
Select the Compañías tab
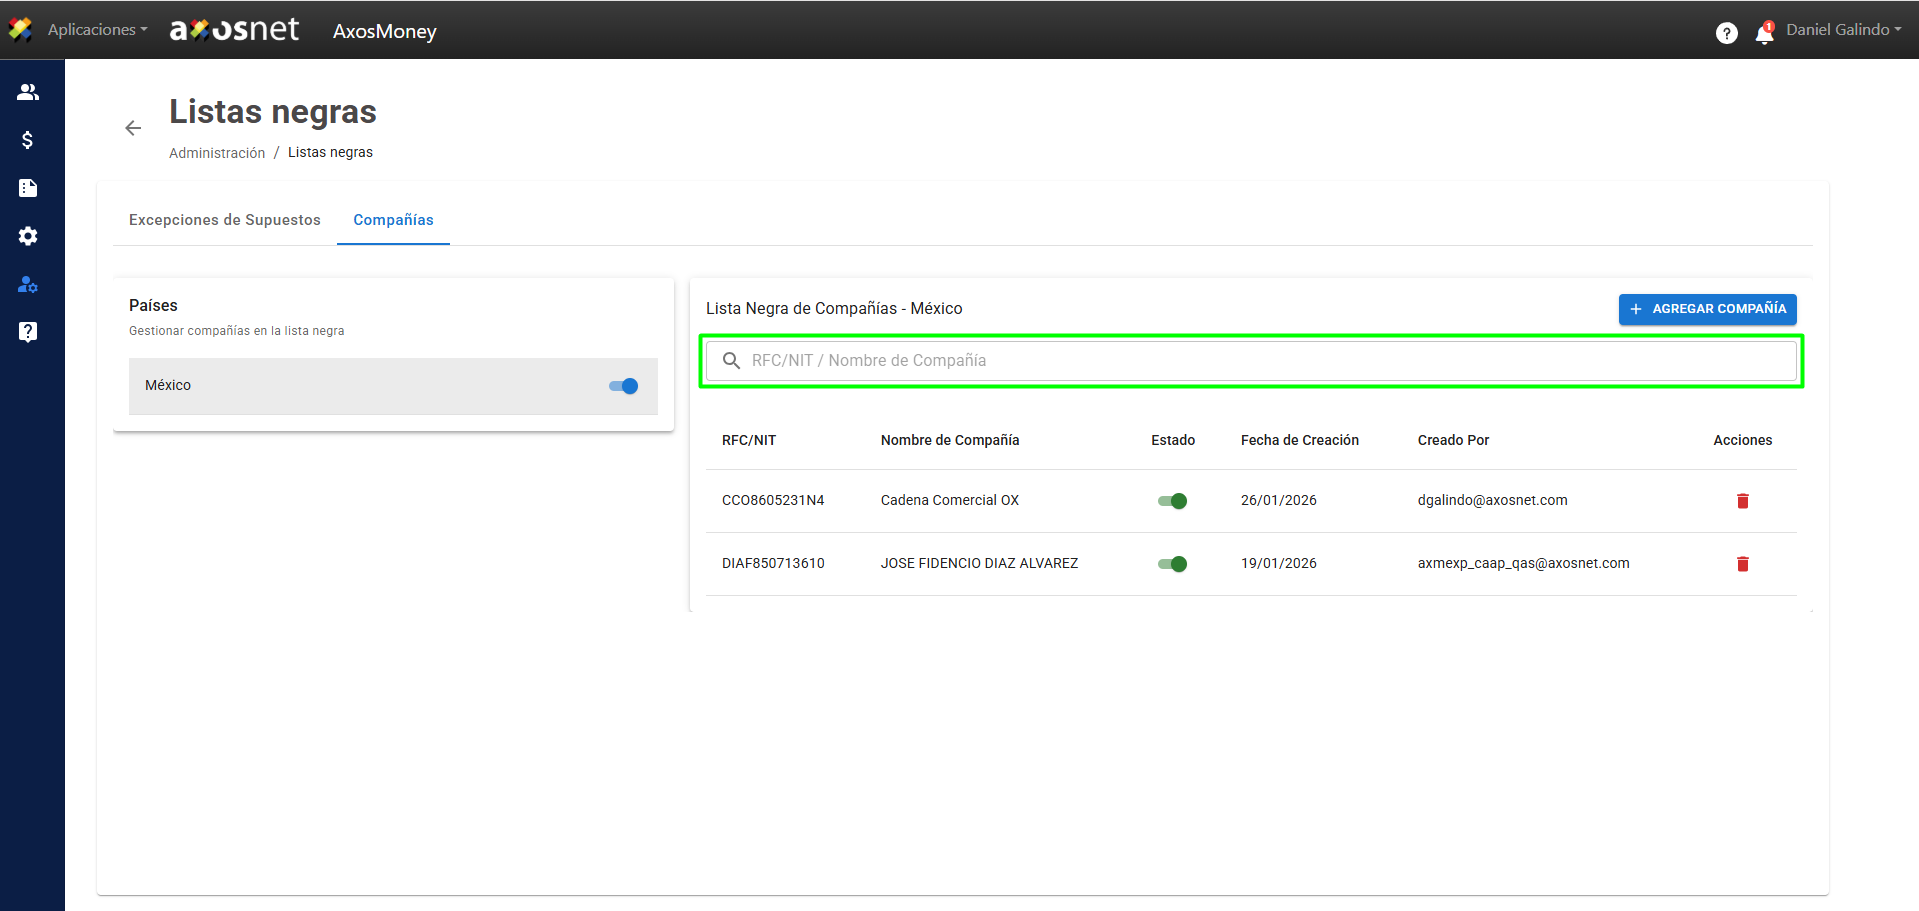393,220
